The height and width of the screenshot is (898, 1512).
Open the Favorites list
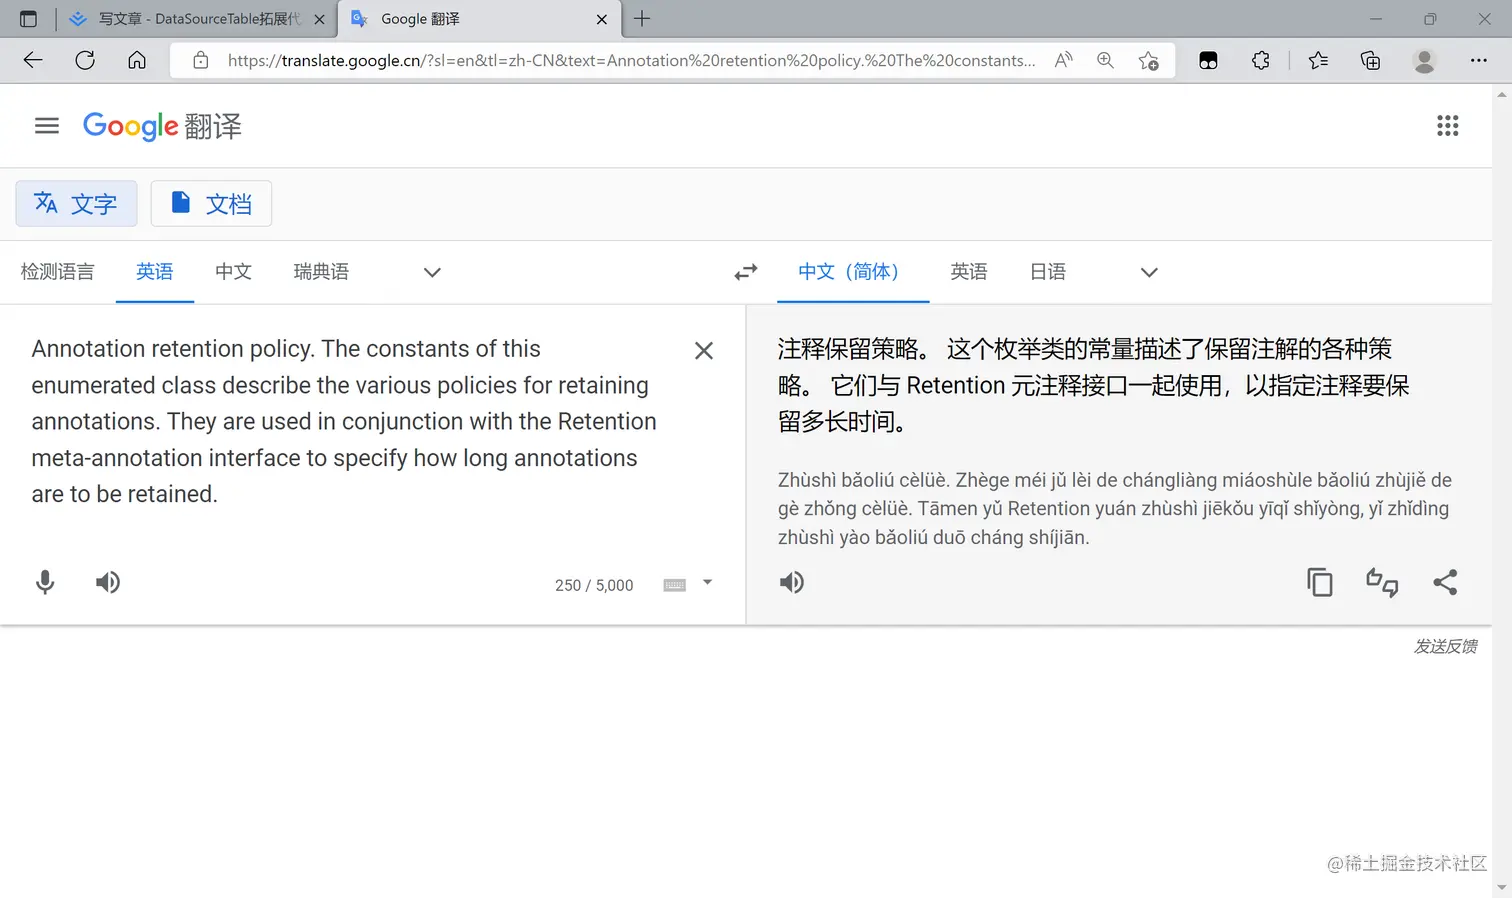click(1318, 60)
